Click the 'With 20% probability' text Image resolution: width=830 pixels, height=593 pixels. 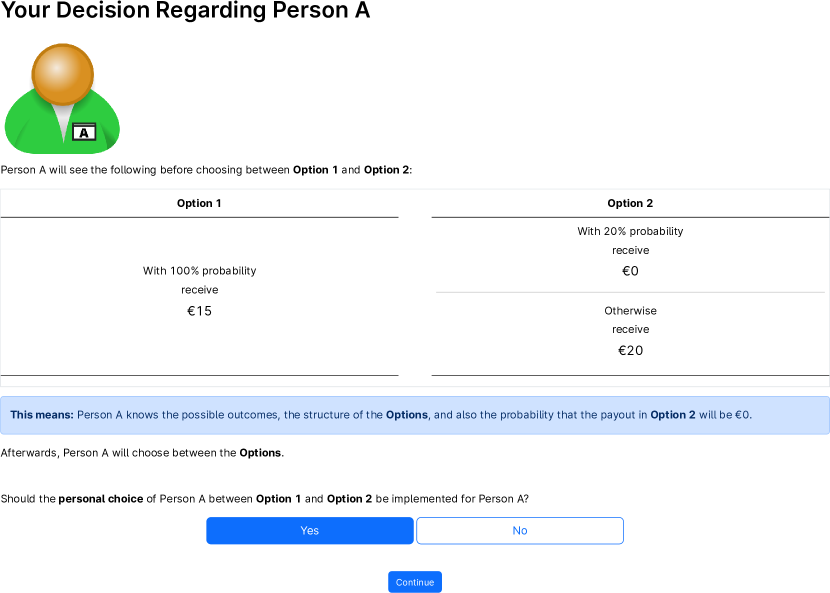[x=630, y=231]
